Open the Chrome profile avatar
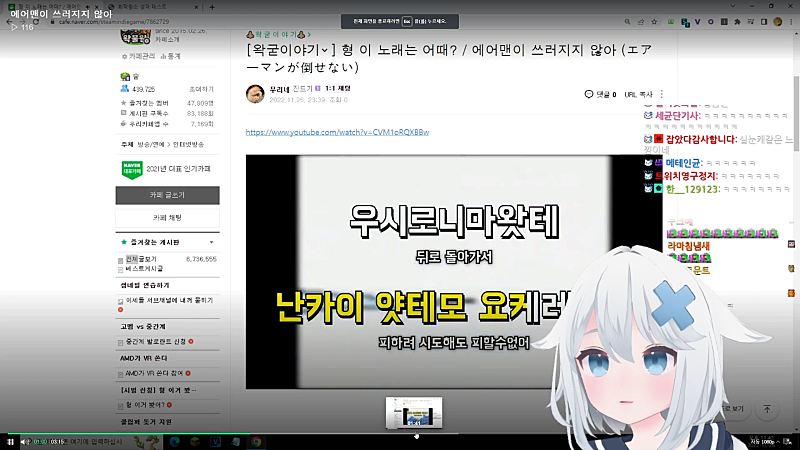 tap(778, 22)
